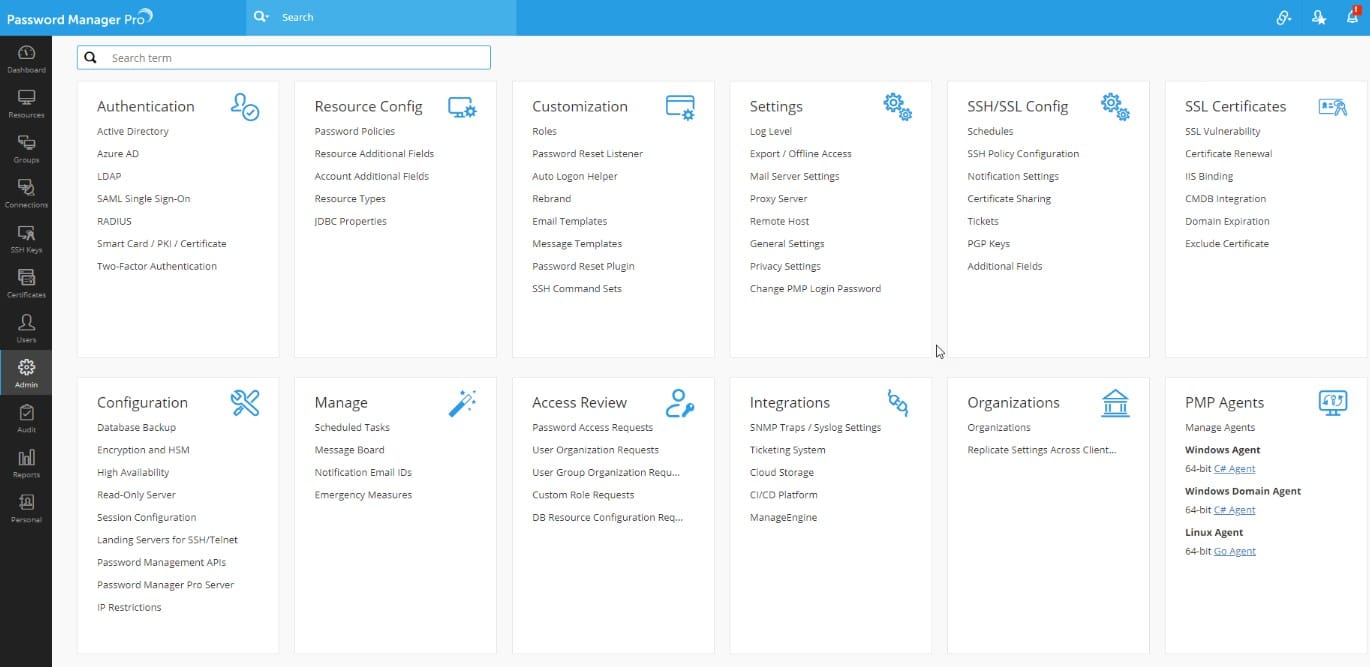Open Mail Server Settings
The height and width of the screenshot is (667, 1370).
coord(795,177)
